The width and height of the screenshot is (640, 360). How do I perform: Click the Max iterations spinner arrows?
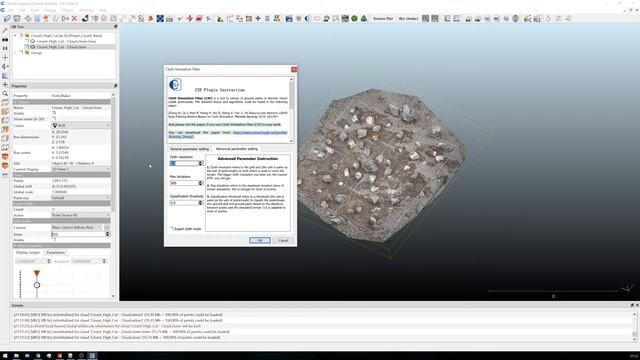[x=200, y=183]
